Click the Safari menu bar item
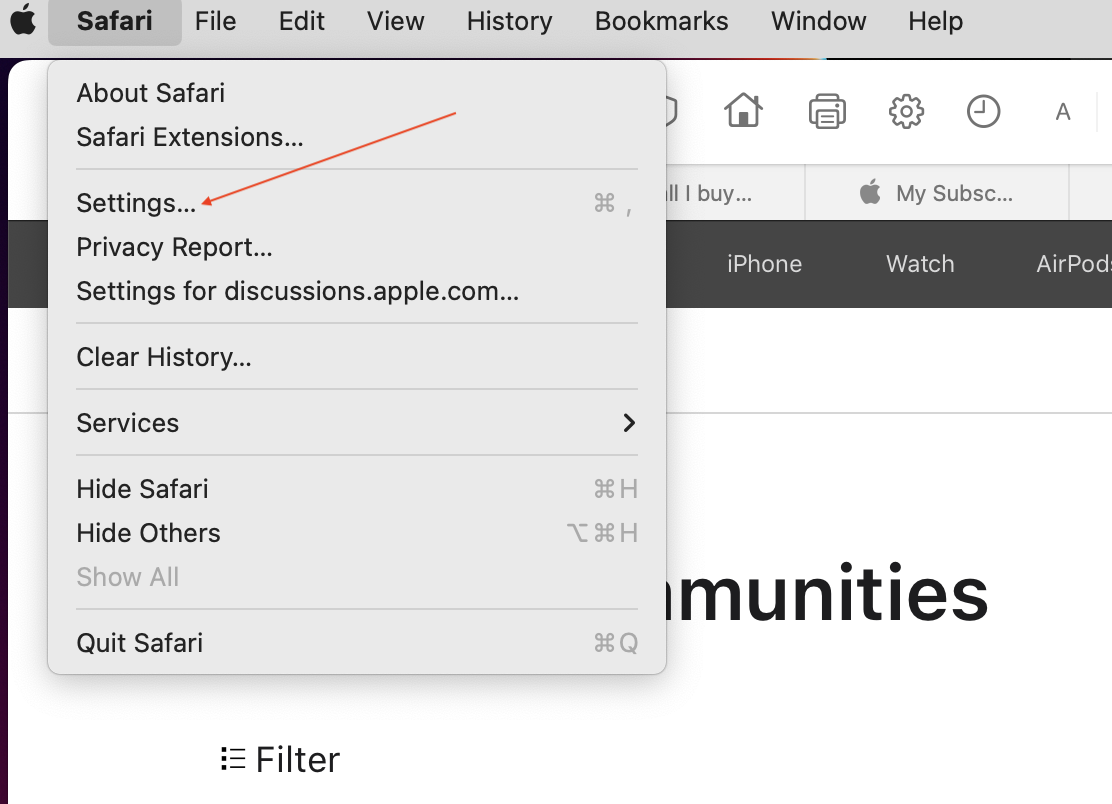1112x804 pixels. pyautogui.click(x=115, y=21)
